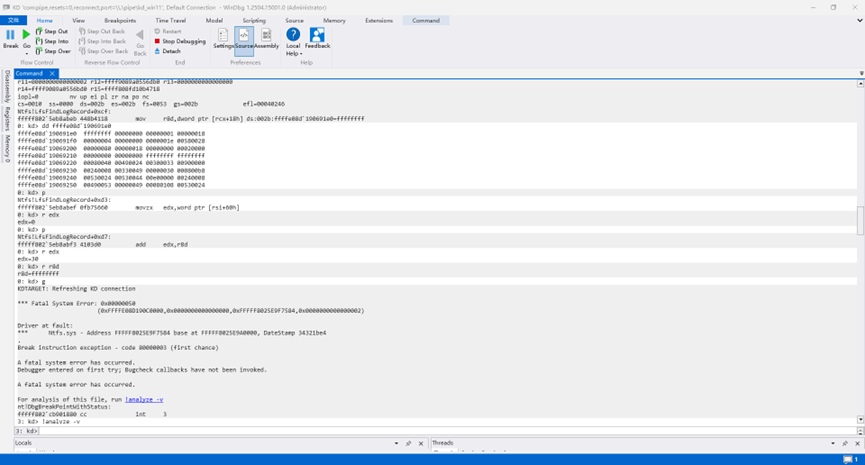This screenshot has height=465, width=865.
Task: Click Step Over Back
Action: click(x=103, y=51)
